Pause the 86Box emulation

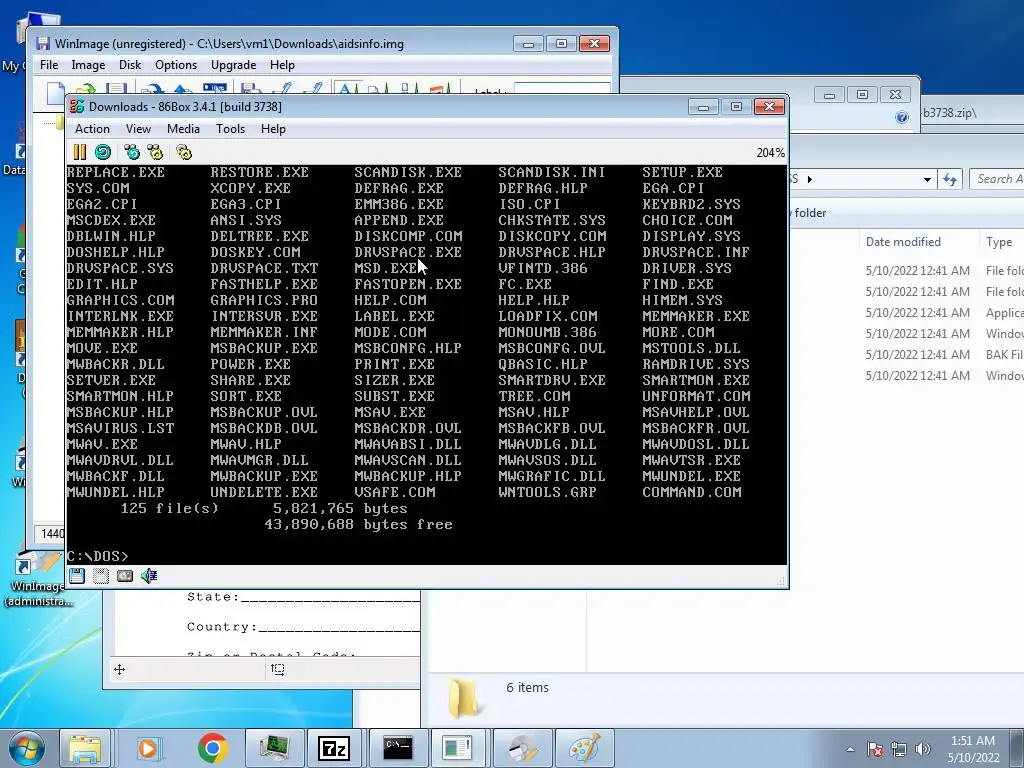click(80, 152)
